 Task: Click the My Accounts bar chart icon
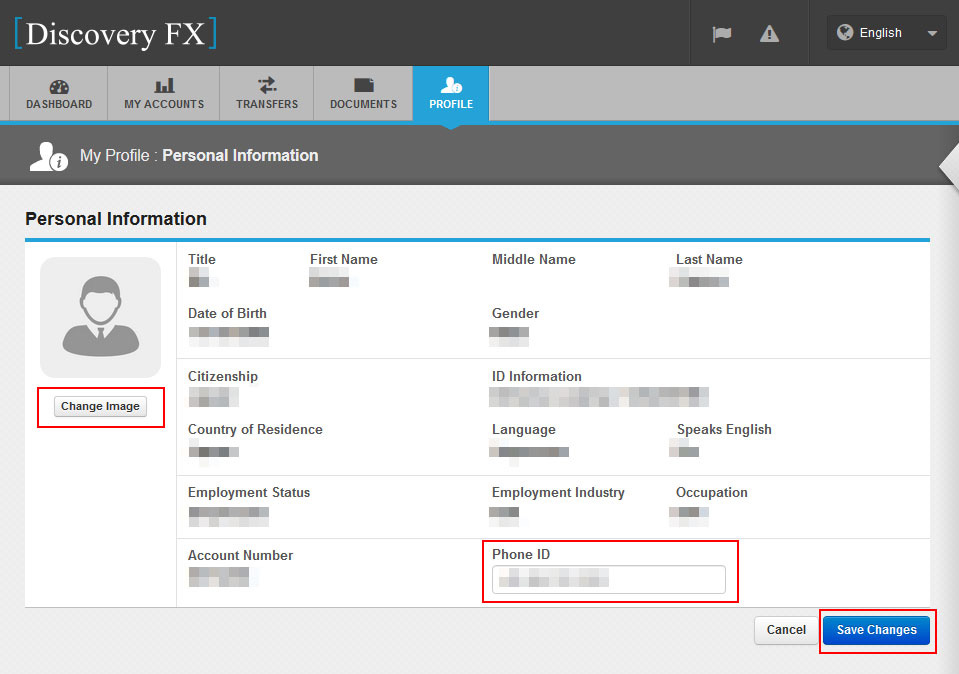click(164, 86)
